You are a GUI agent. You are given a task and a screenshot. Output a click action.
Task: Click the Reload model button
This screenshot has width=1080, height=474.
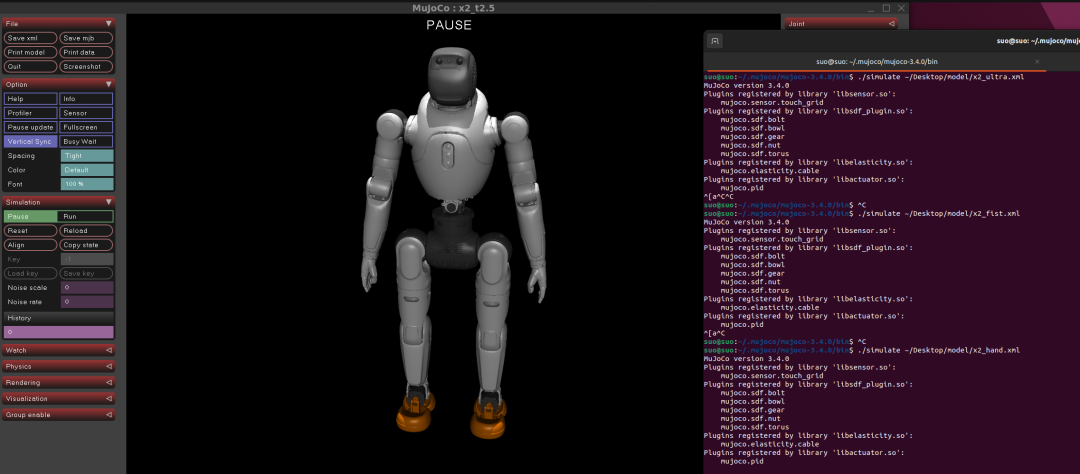[87, 231]
